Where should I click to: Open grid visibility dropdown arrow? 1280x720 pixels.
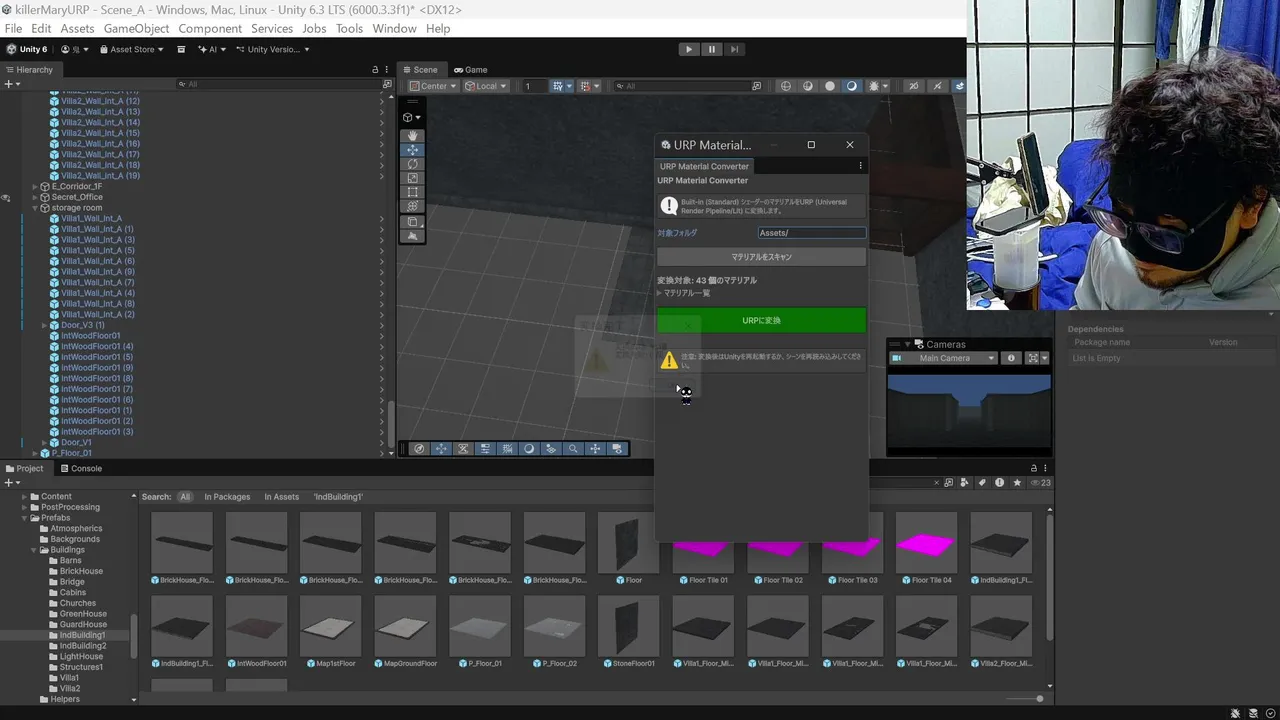569,86
